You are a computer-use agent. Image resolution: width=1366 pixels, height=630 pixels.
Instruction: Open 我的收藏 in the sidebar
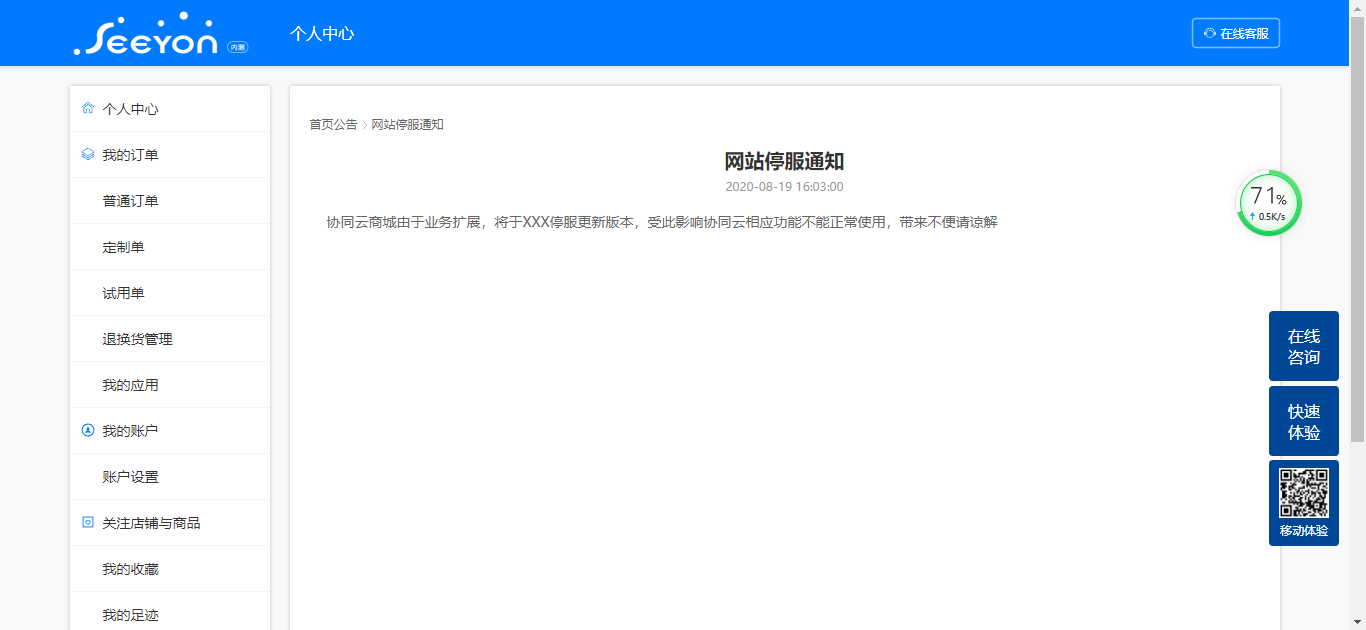(x=170, y=569)
